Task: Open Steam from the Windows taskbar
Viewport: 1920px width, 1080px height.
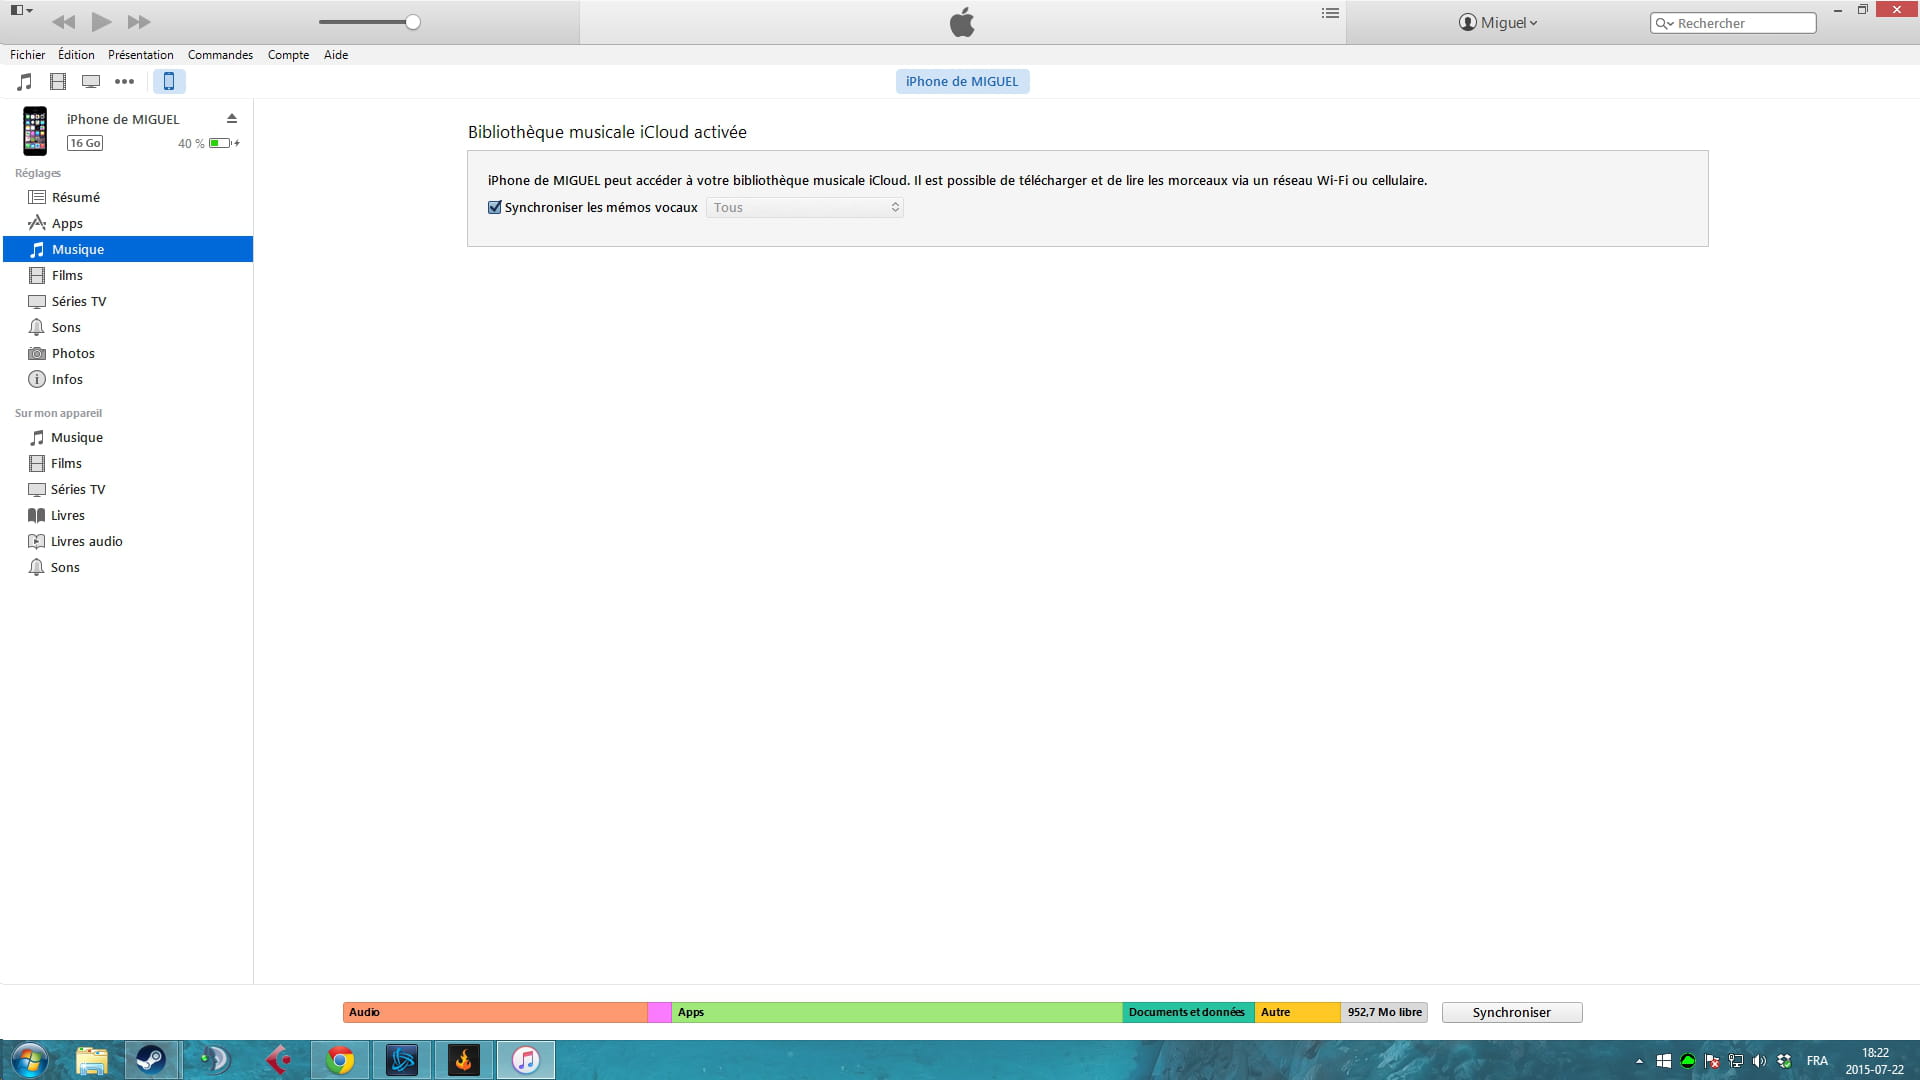Action: click(152, 1060)
